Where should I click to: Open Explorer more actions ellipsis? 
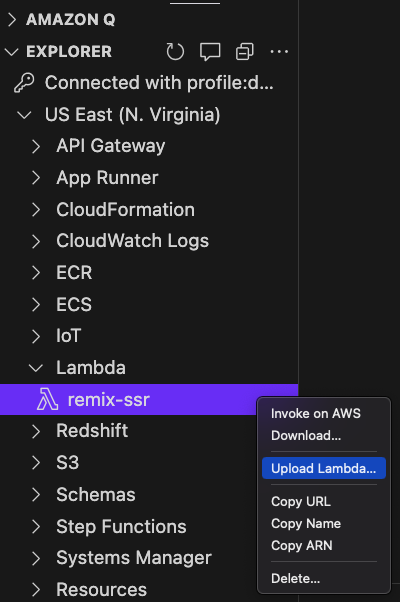click(279, 51)
